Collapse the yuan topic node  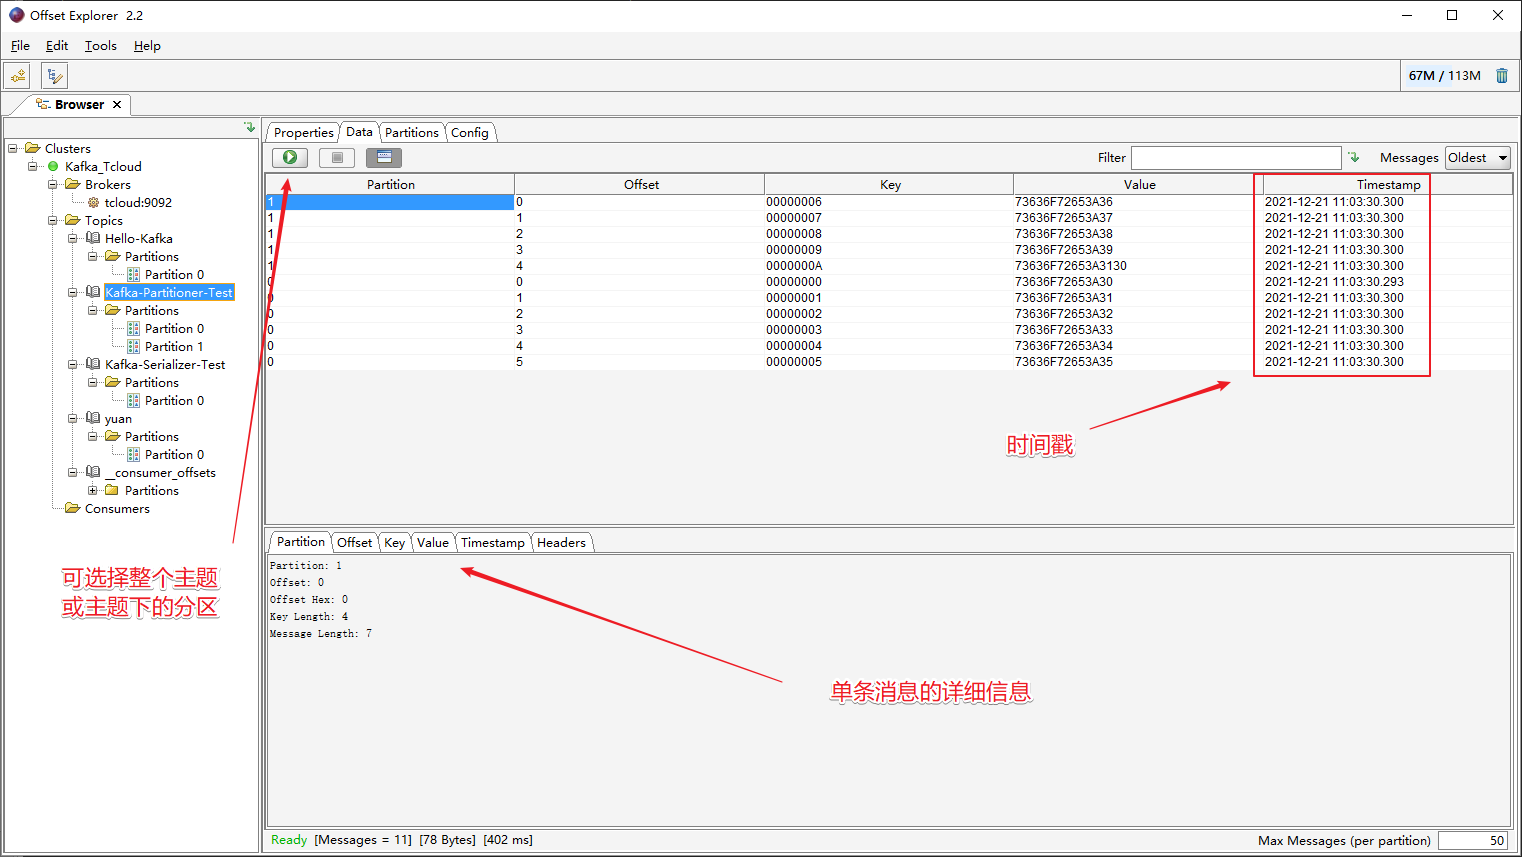click(x=73, y=418)
